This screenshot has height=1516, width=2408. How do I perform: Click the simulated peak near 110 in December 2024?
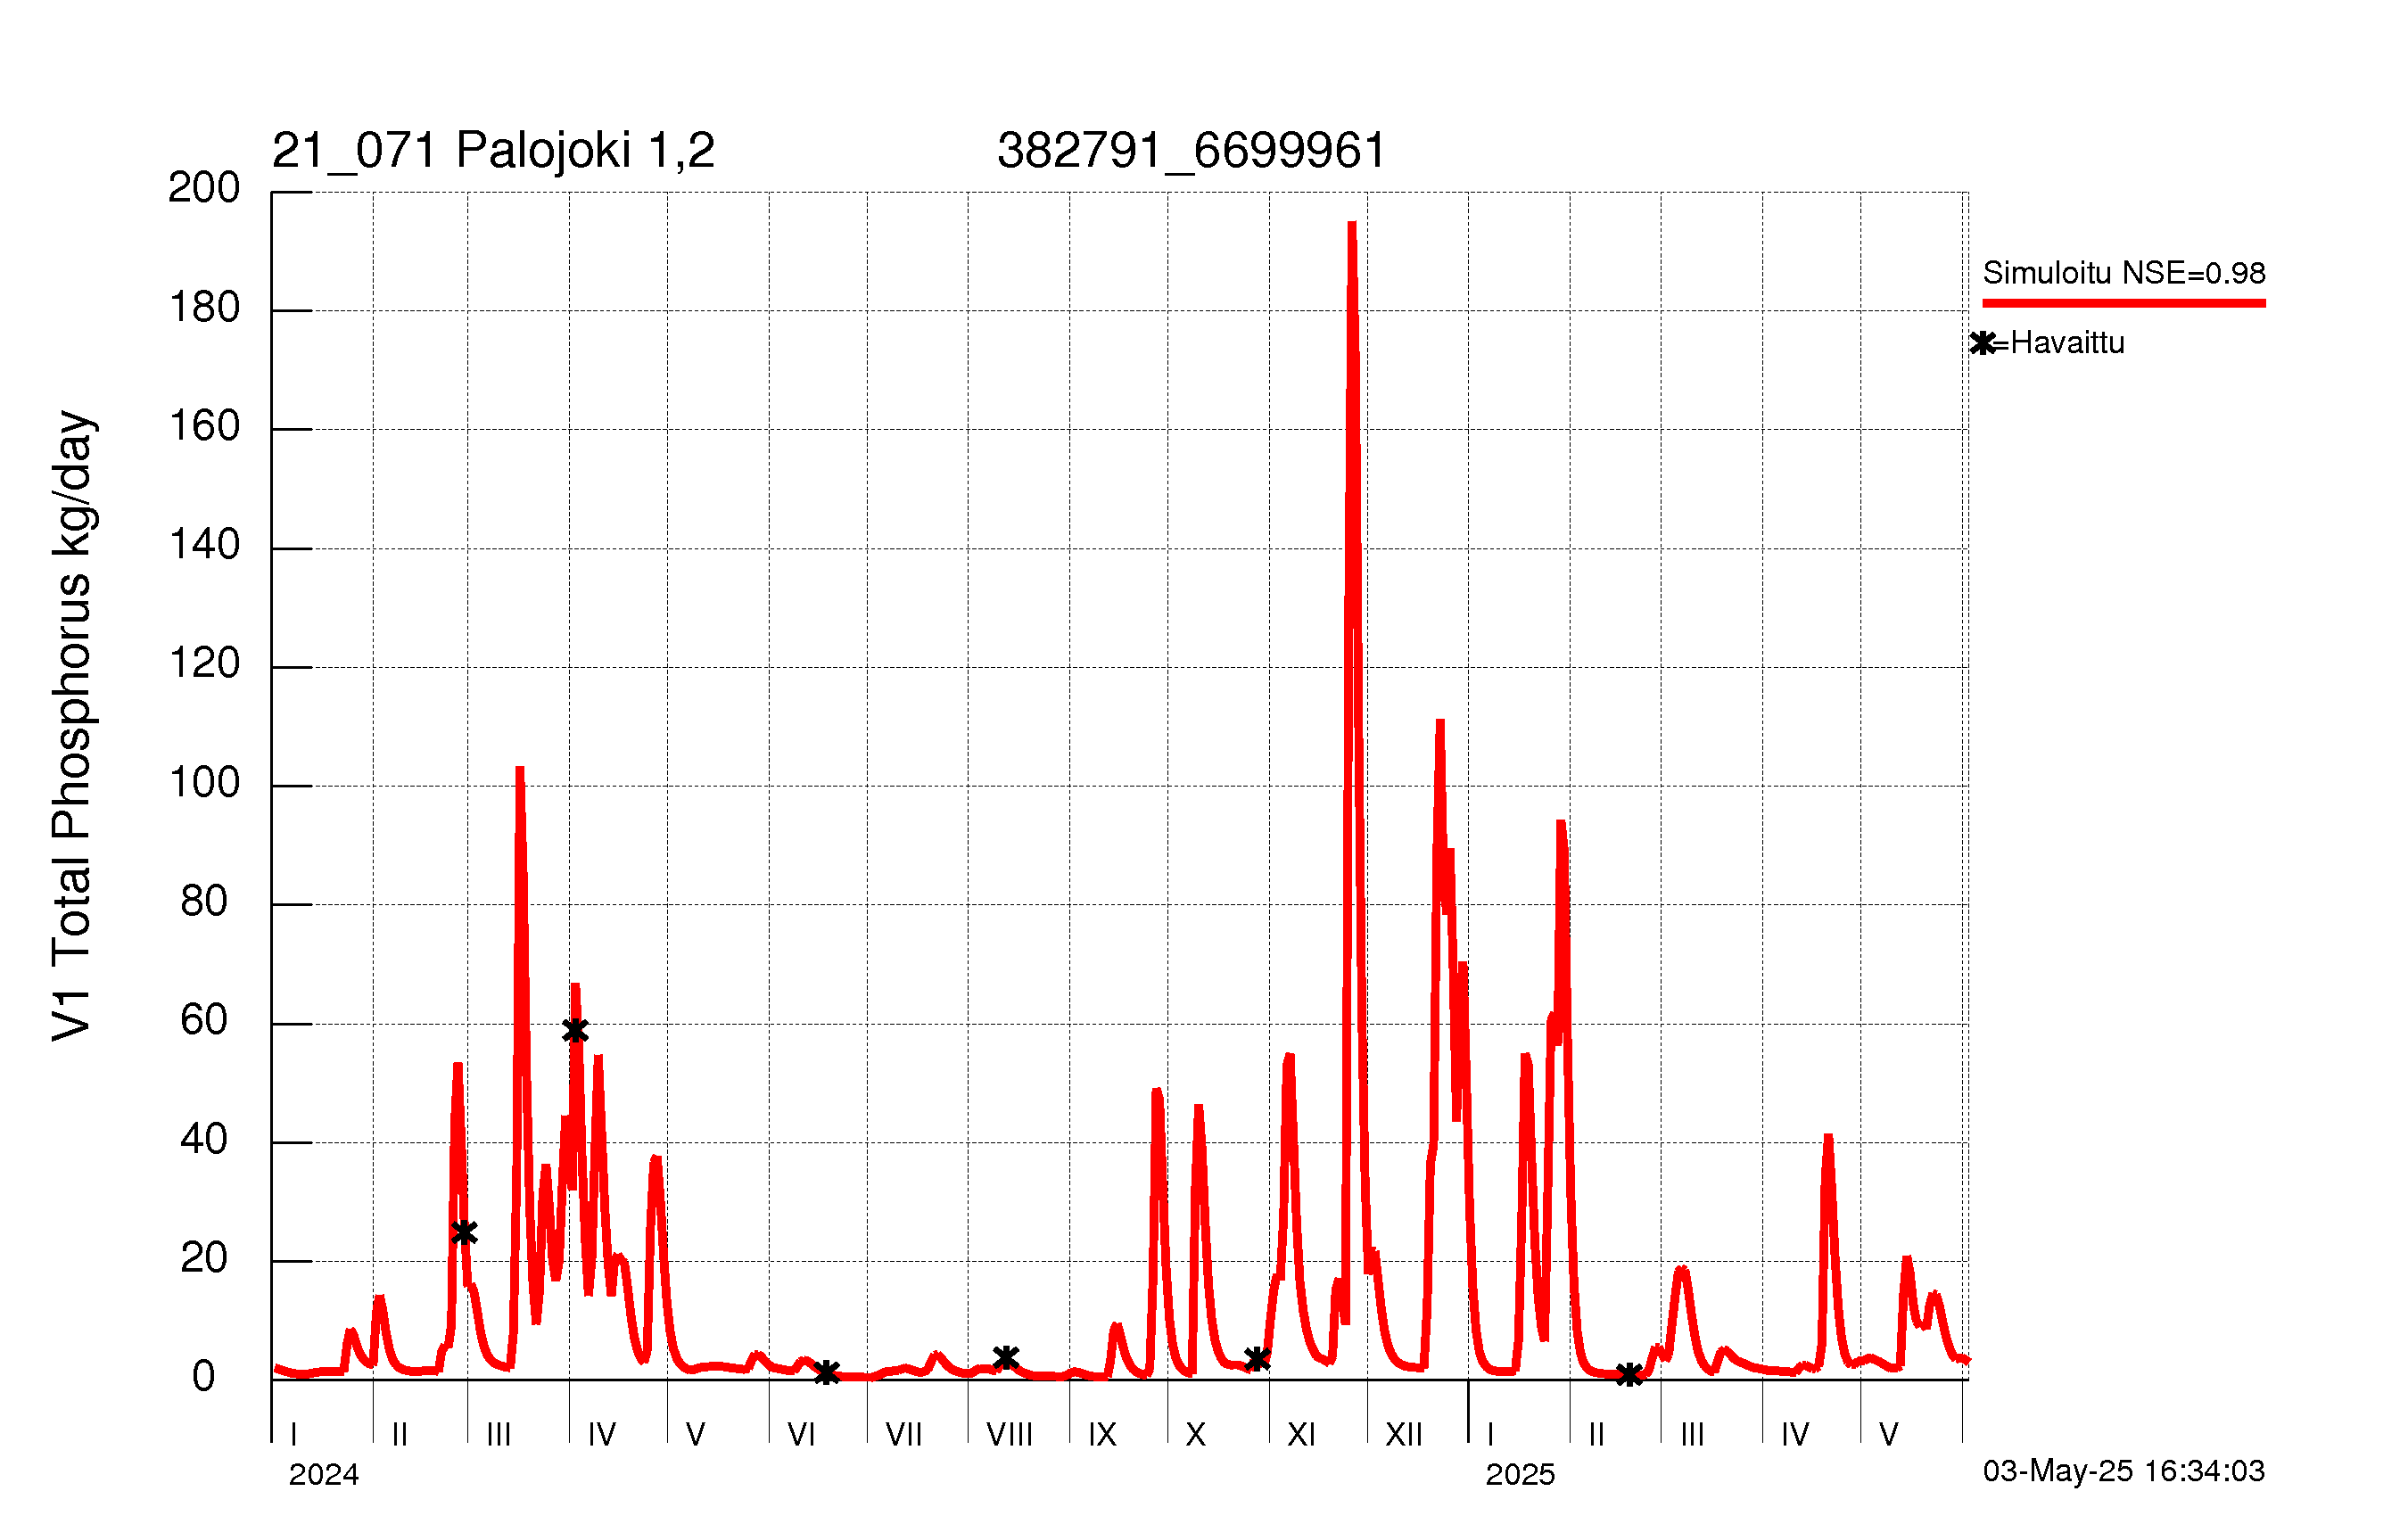(1440, 722)
